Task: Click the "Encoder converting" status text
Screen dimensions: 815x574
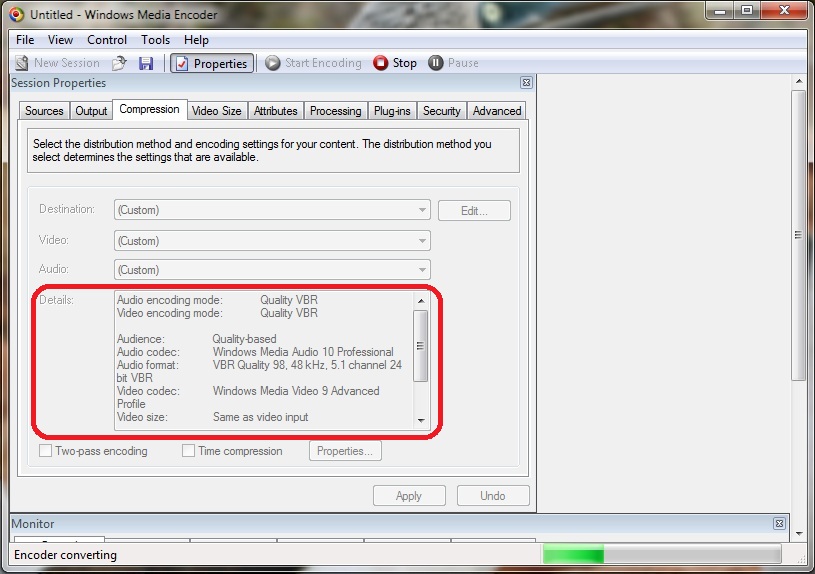Action: (x=65, y=555)
